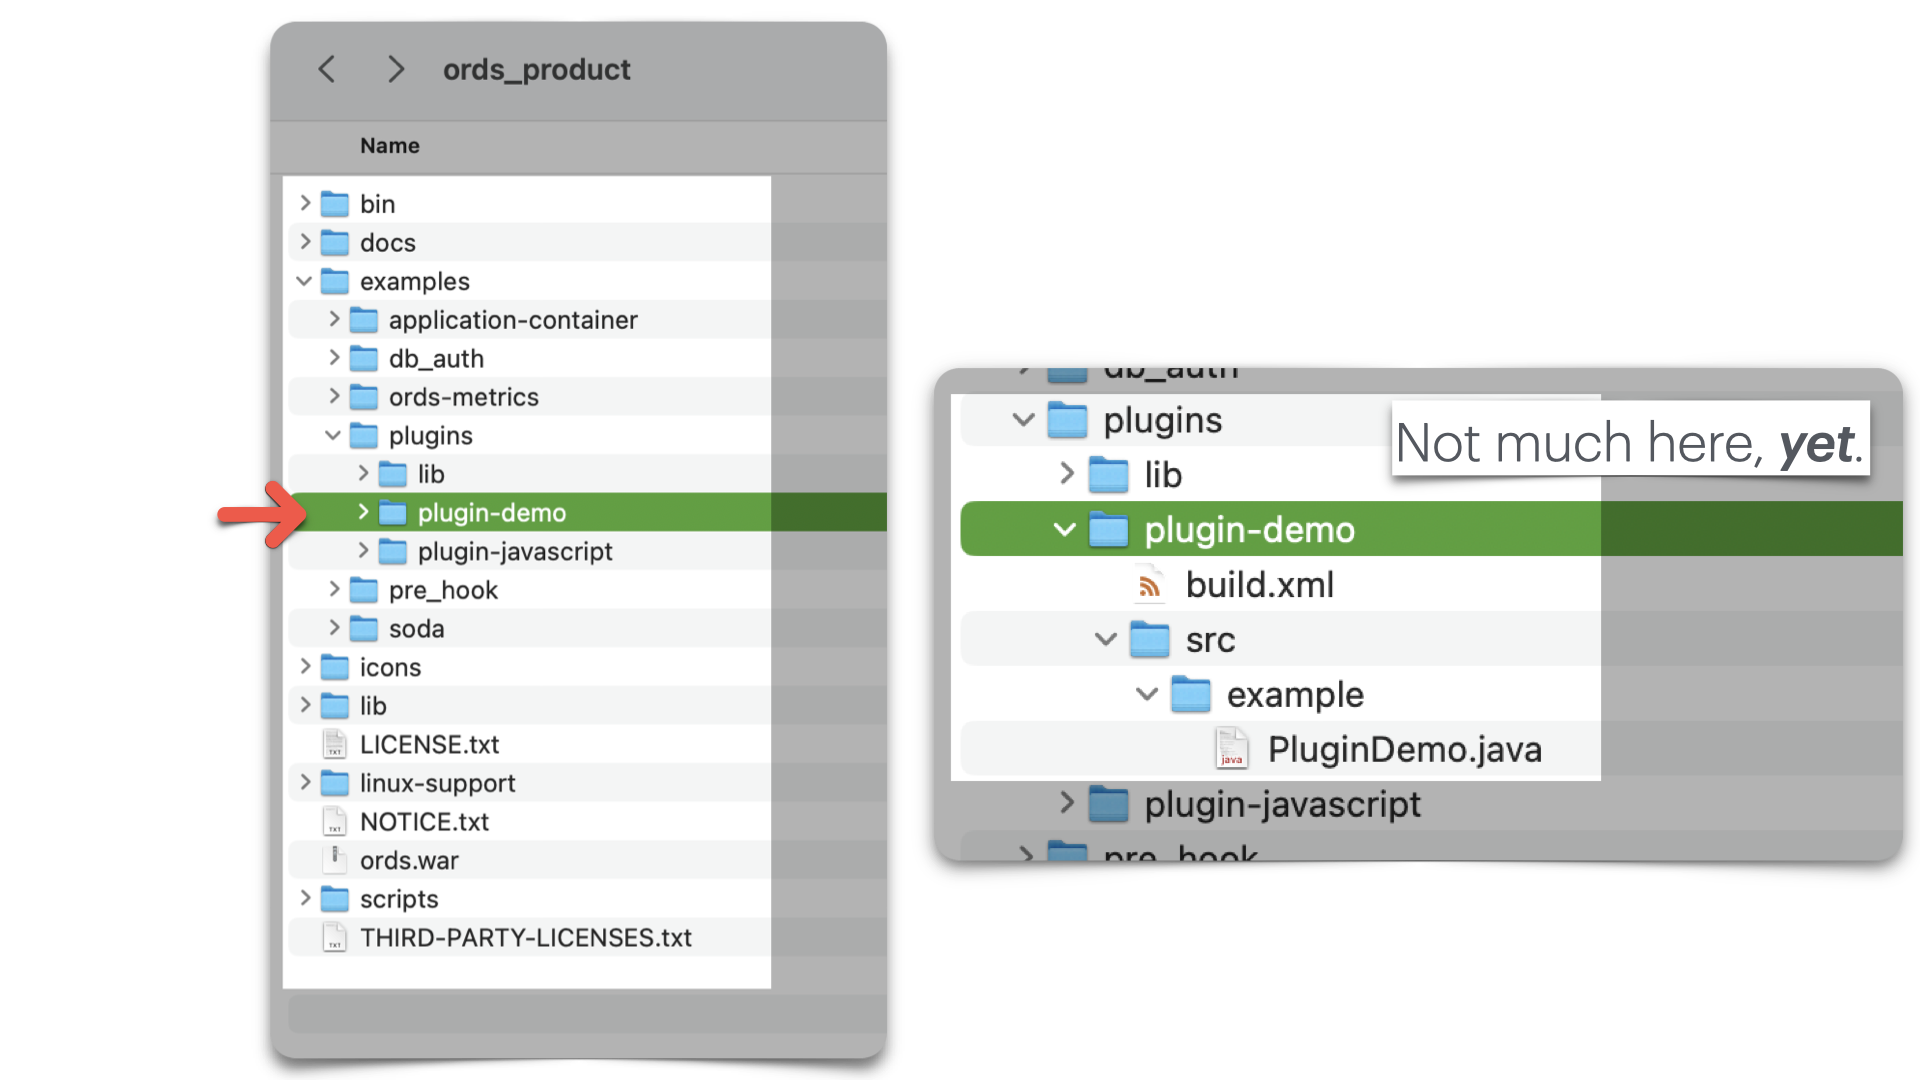Click the ords_product title label
The height and width of the screenshot is (1080, 1920).
[537, 69]
